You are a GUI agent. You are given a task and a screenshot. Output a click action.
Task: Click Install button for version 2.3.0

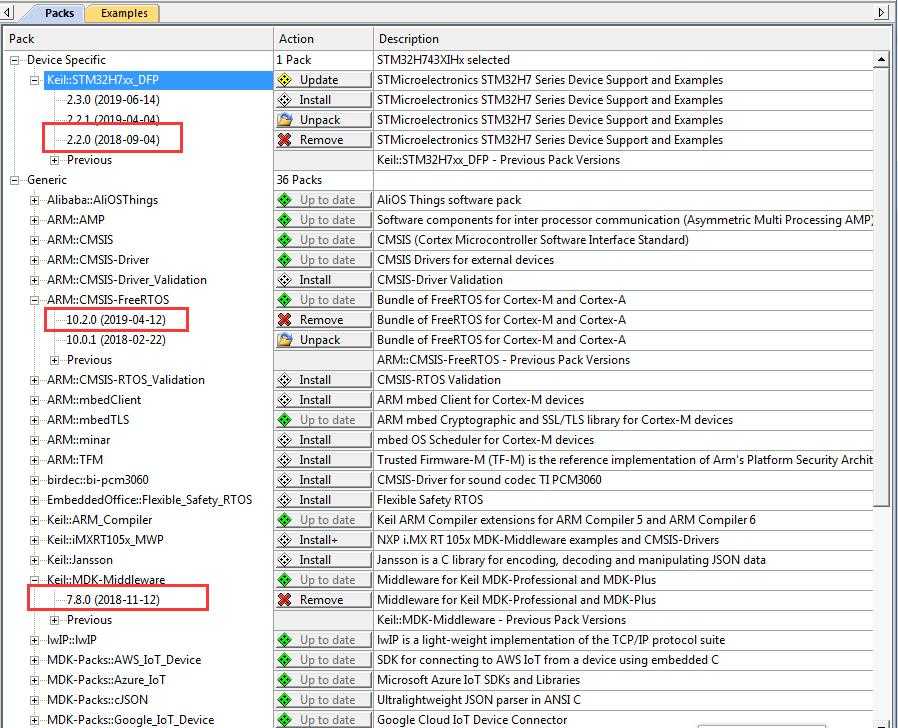324,100
